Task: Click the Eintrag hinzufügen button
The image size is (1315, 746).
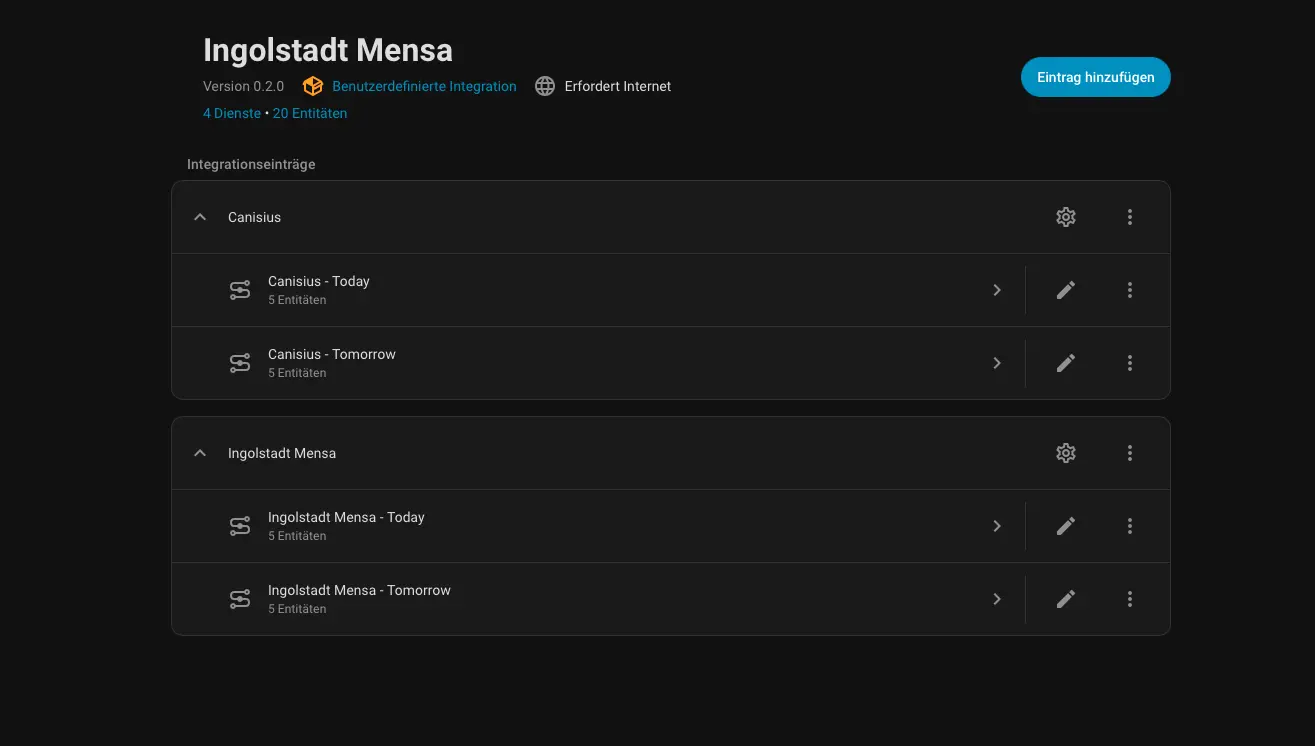Action: pyautogui.click(x=1095, y=77)
